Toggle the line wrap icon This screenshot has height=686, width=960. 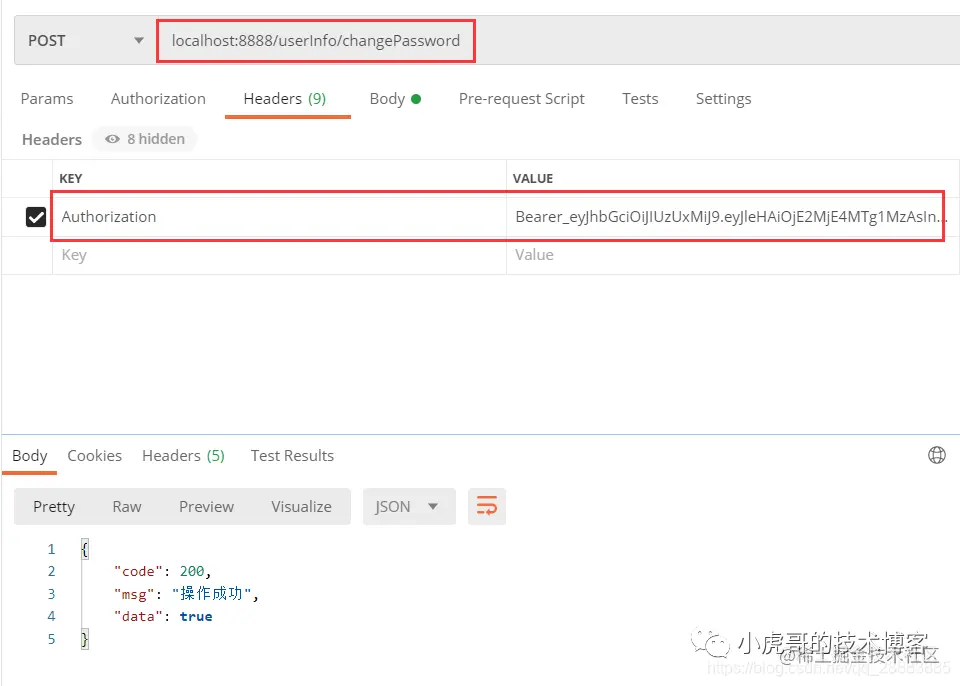click(487, 507)
